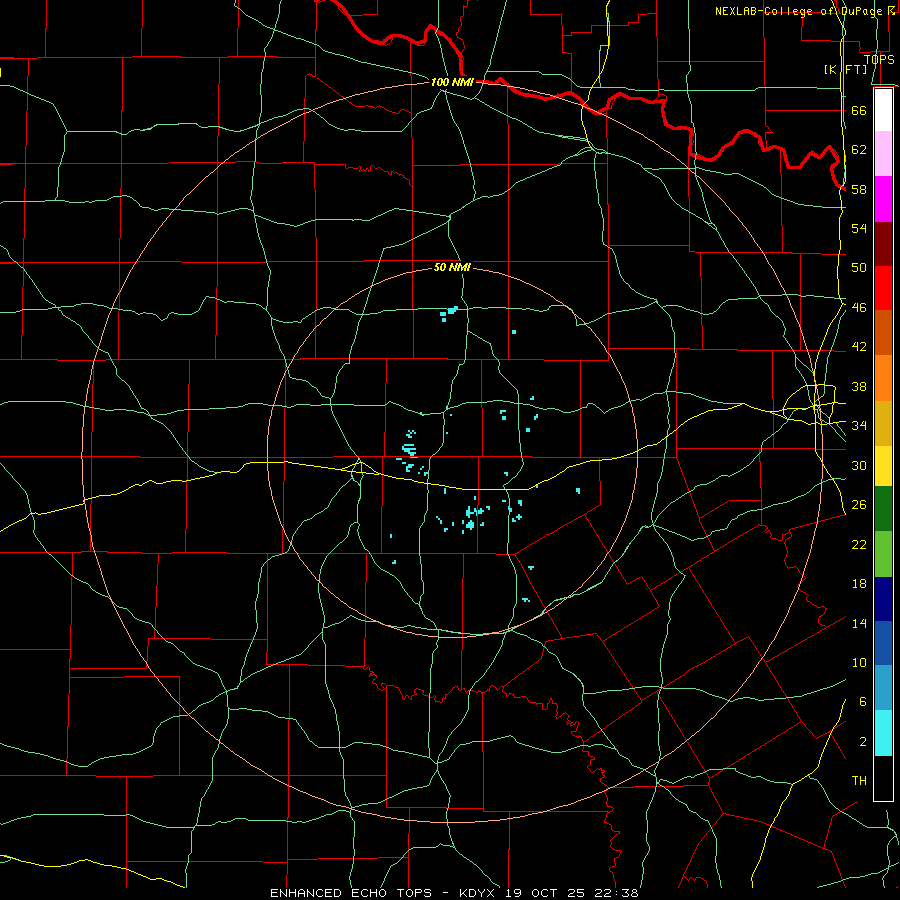Click the '54' legend value
This screenshot has width=900, height=900.
(859, 228)
